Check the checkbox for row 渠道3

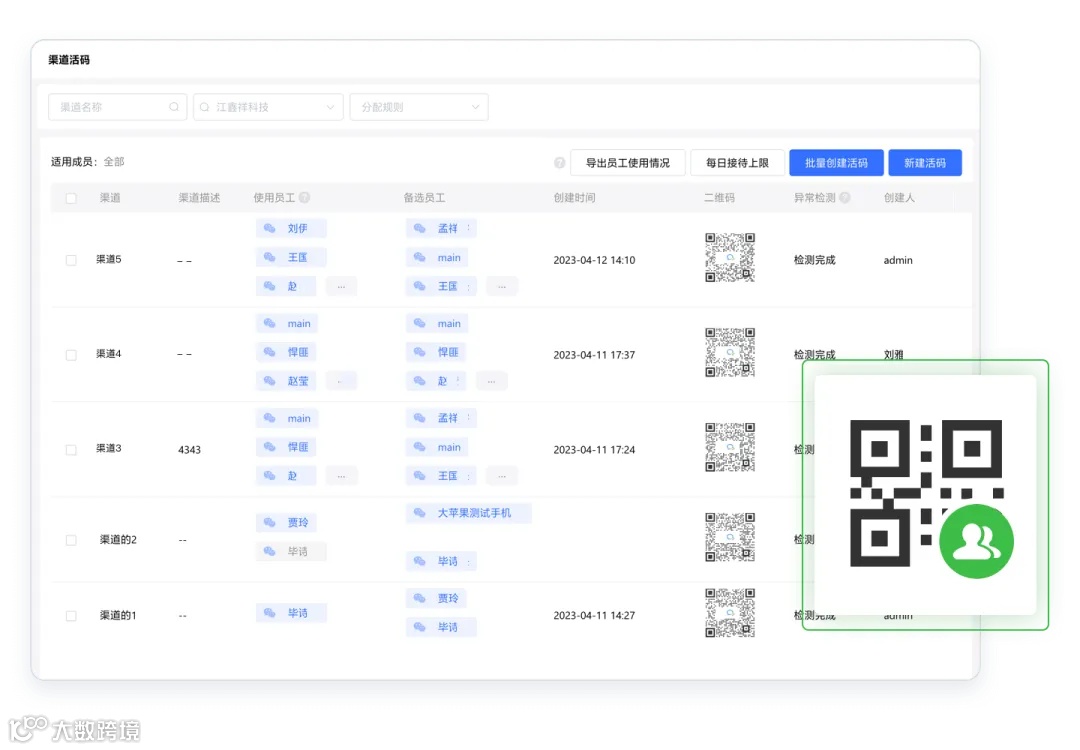click(71, 450)
